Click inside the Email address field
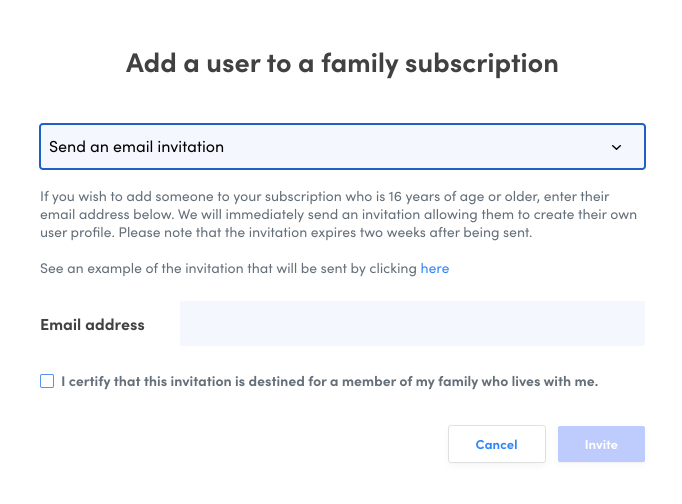 (x=412, y=324)
